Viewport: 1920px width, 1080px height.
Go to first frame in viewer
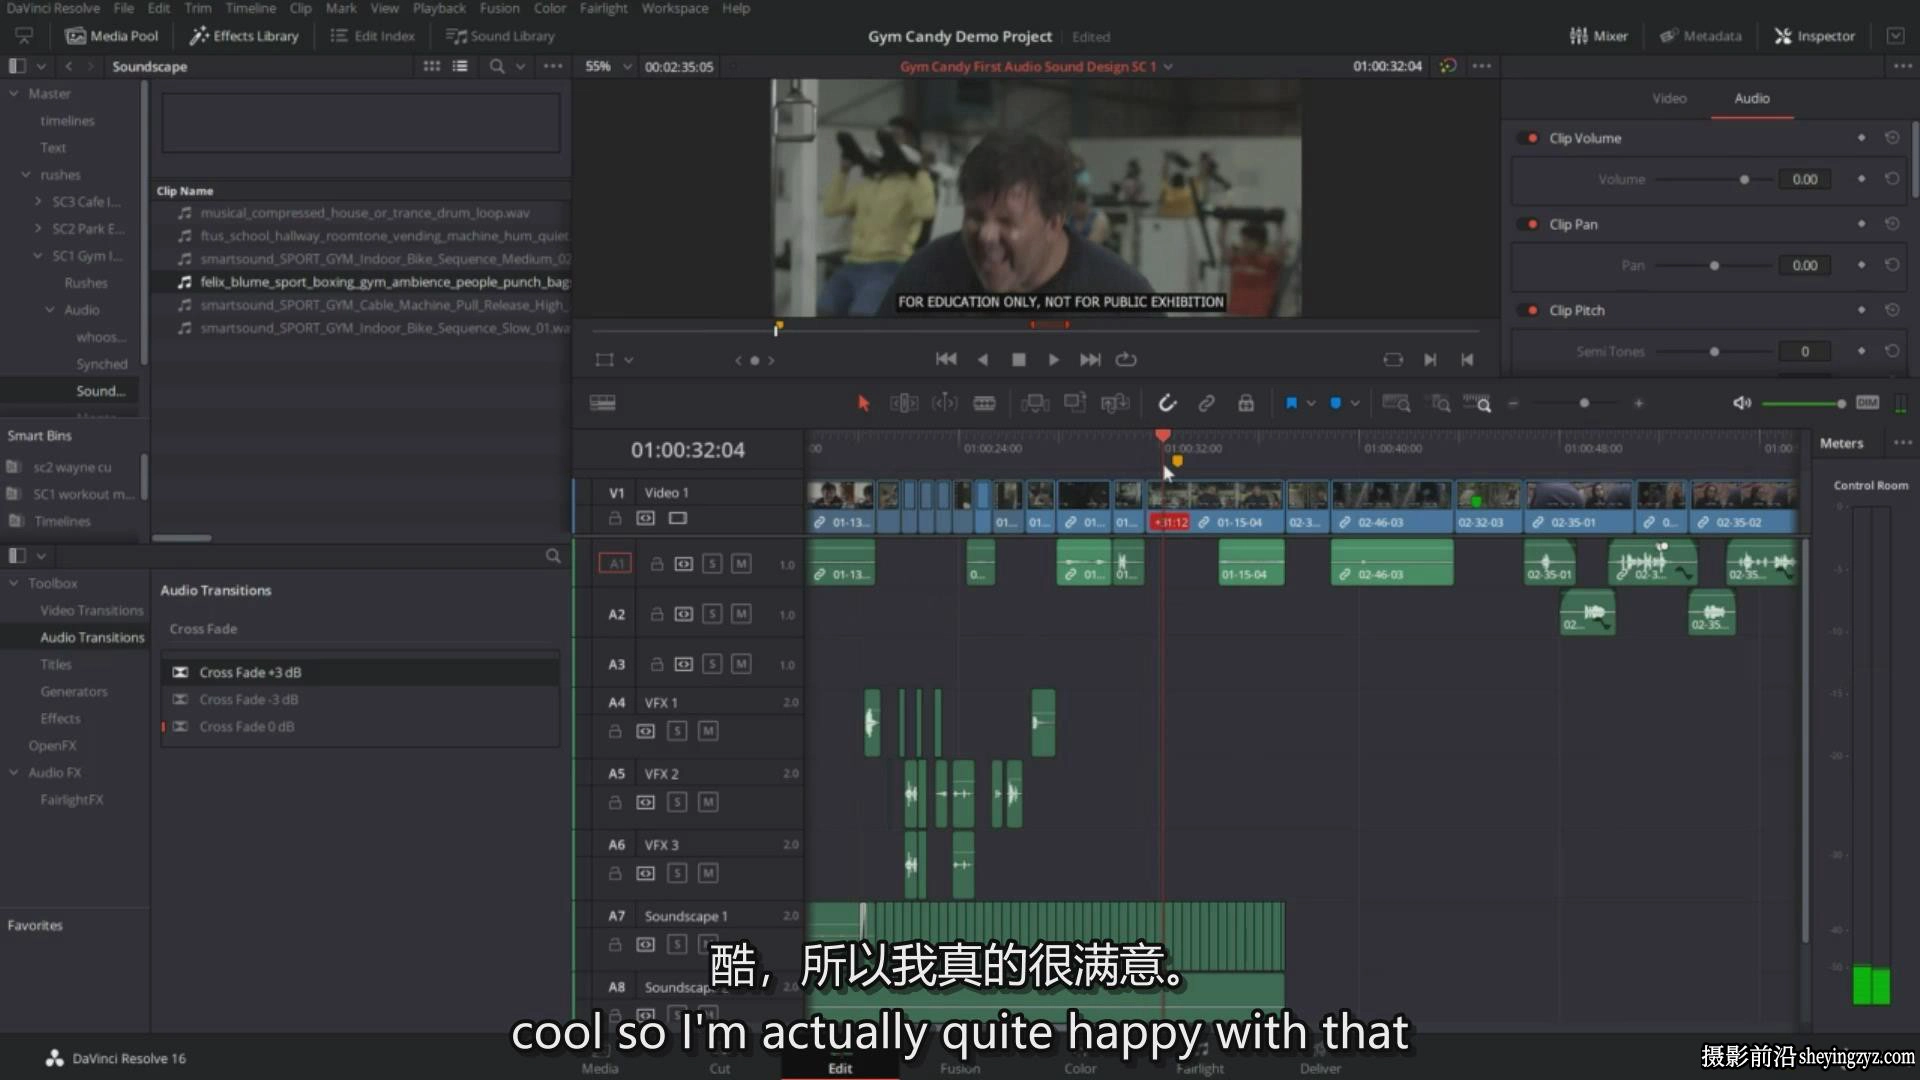[946, 359]
